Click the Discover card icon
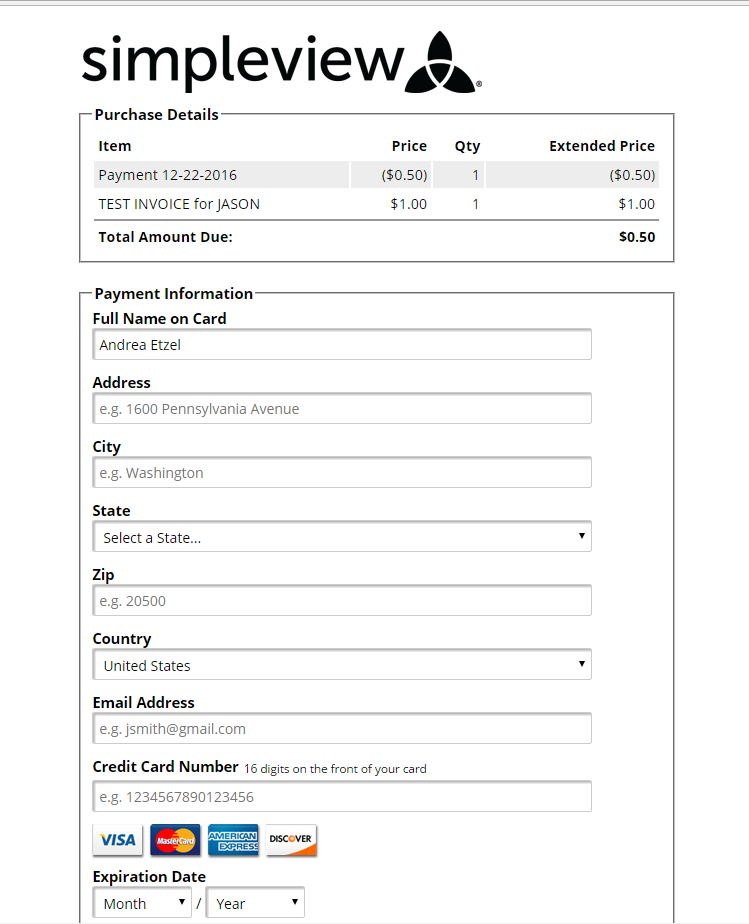Image resolution: width=749 pixels, height=924 pixels. 291,840
